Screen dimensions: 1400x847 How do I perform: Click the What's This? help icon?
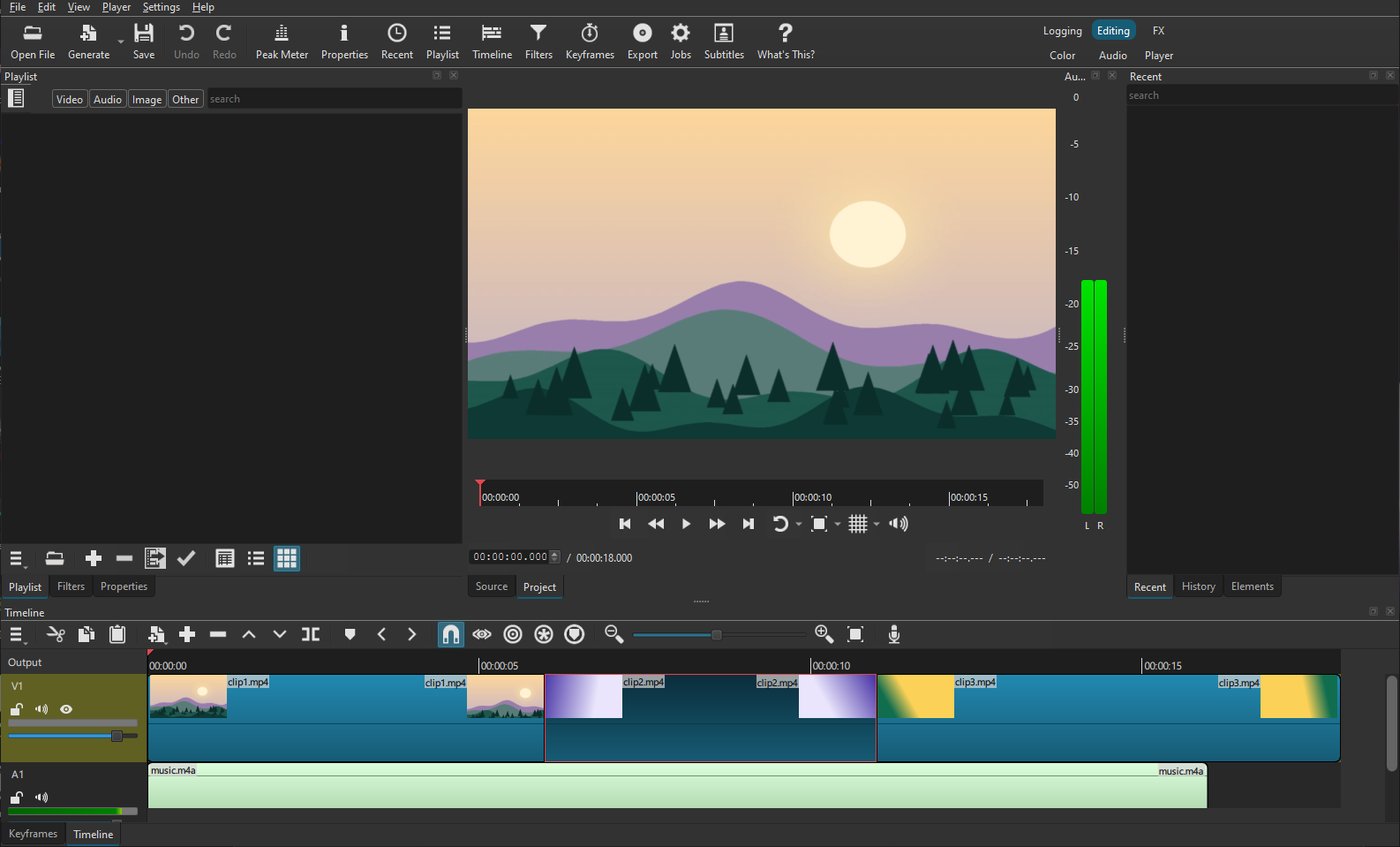click(785, 42)
